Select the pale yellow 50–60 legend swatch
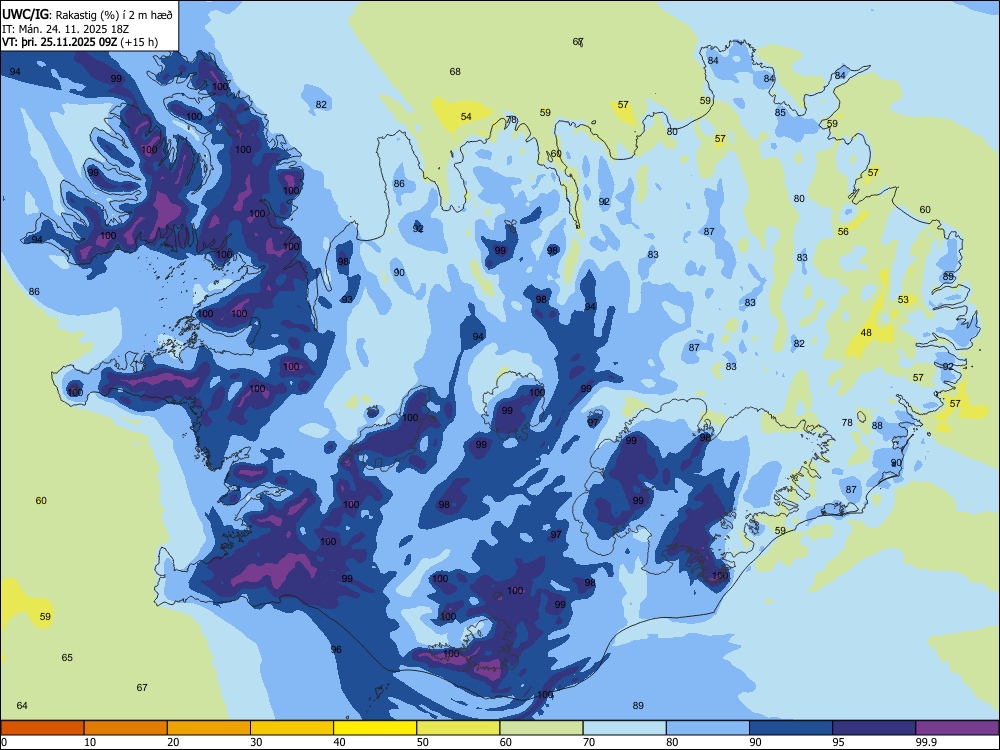The height and width of the screenshot is (750, 1000). [458, 728]
